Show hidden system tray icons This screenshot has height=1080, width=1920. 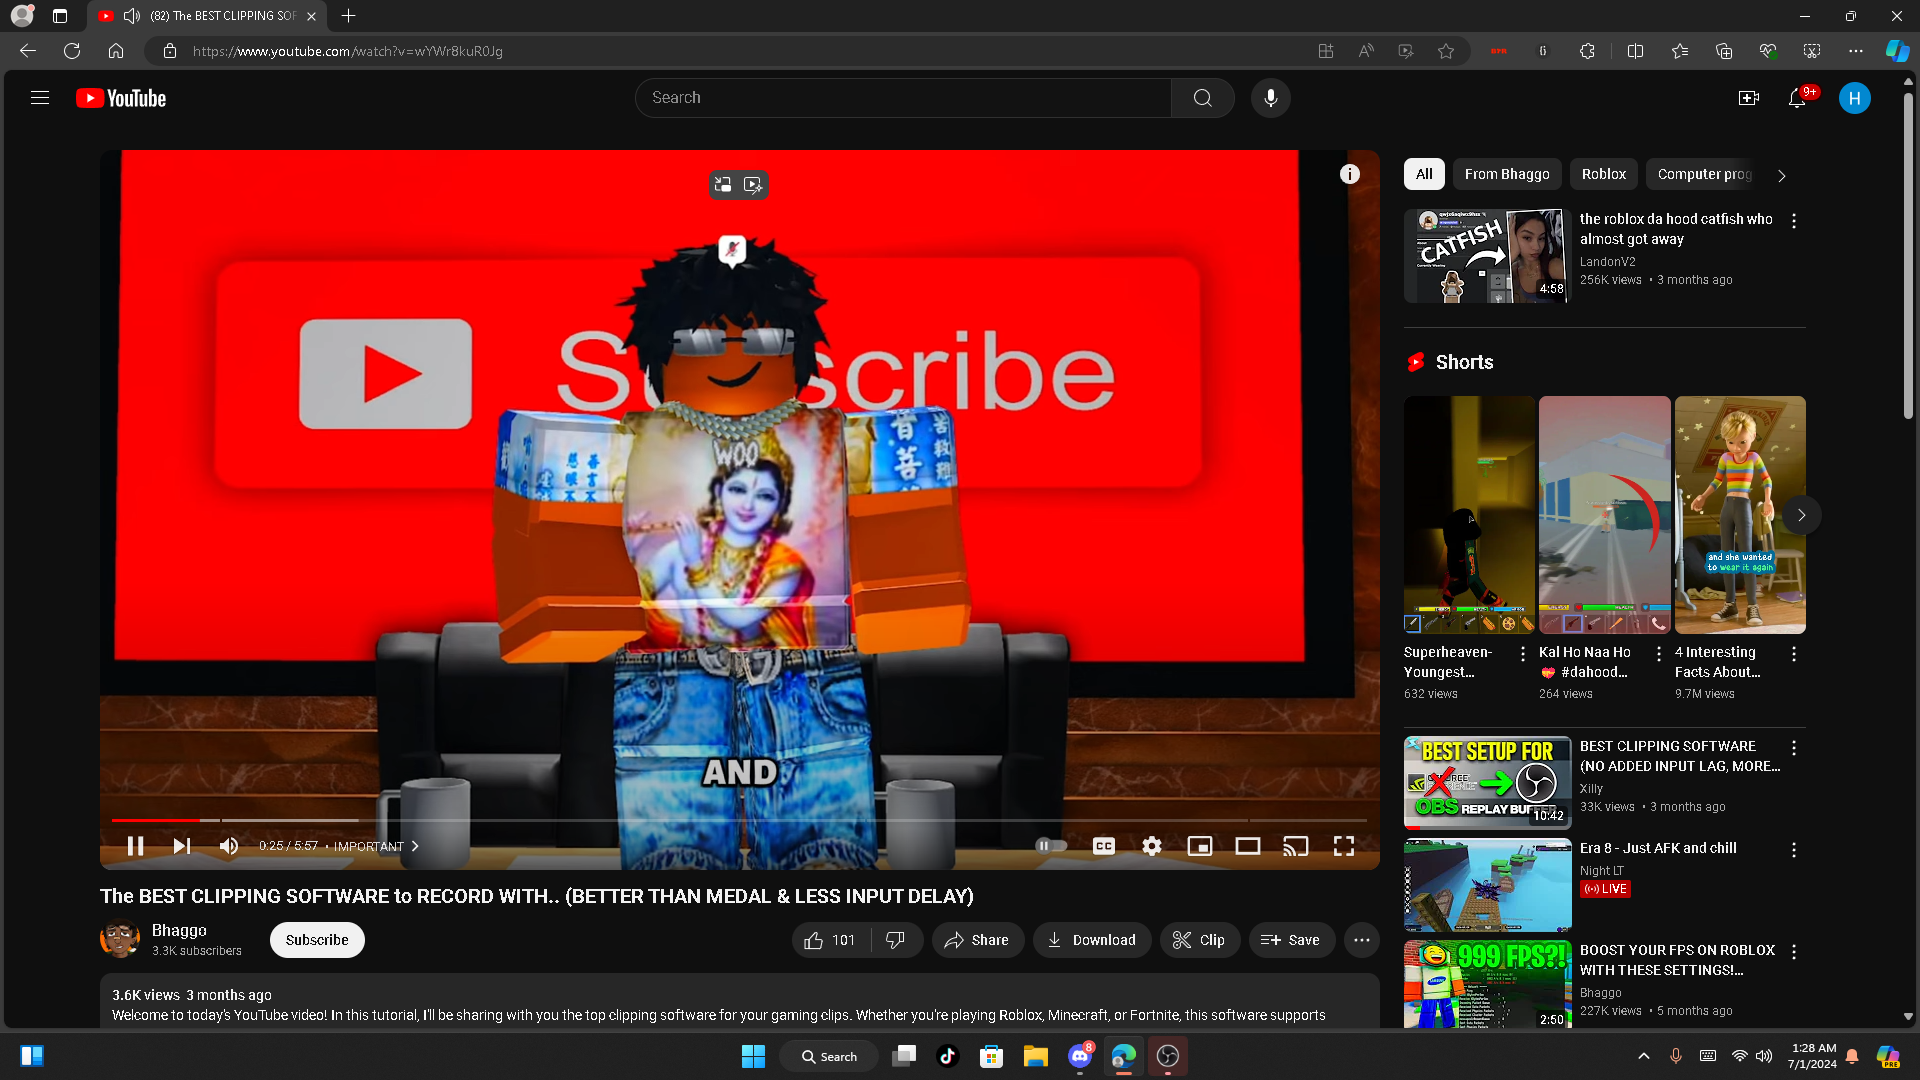pyautogui.click(x=1644, y=1056)
